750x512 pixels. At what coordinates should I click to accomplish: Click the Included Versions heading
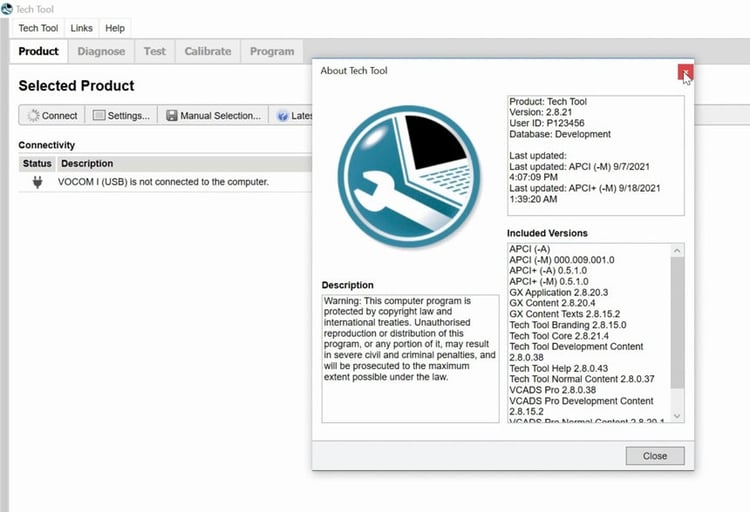pyautogui.click(x=547, y=233)
